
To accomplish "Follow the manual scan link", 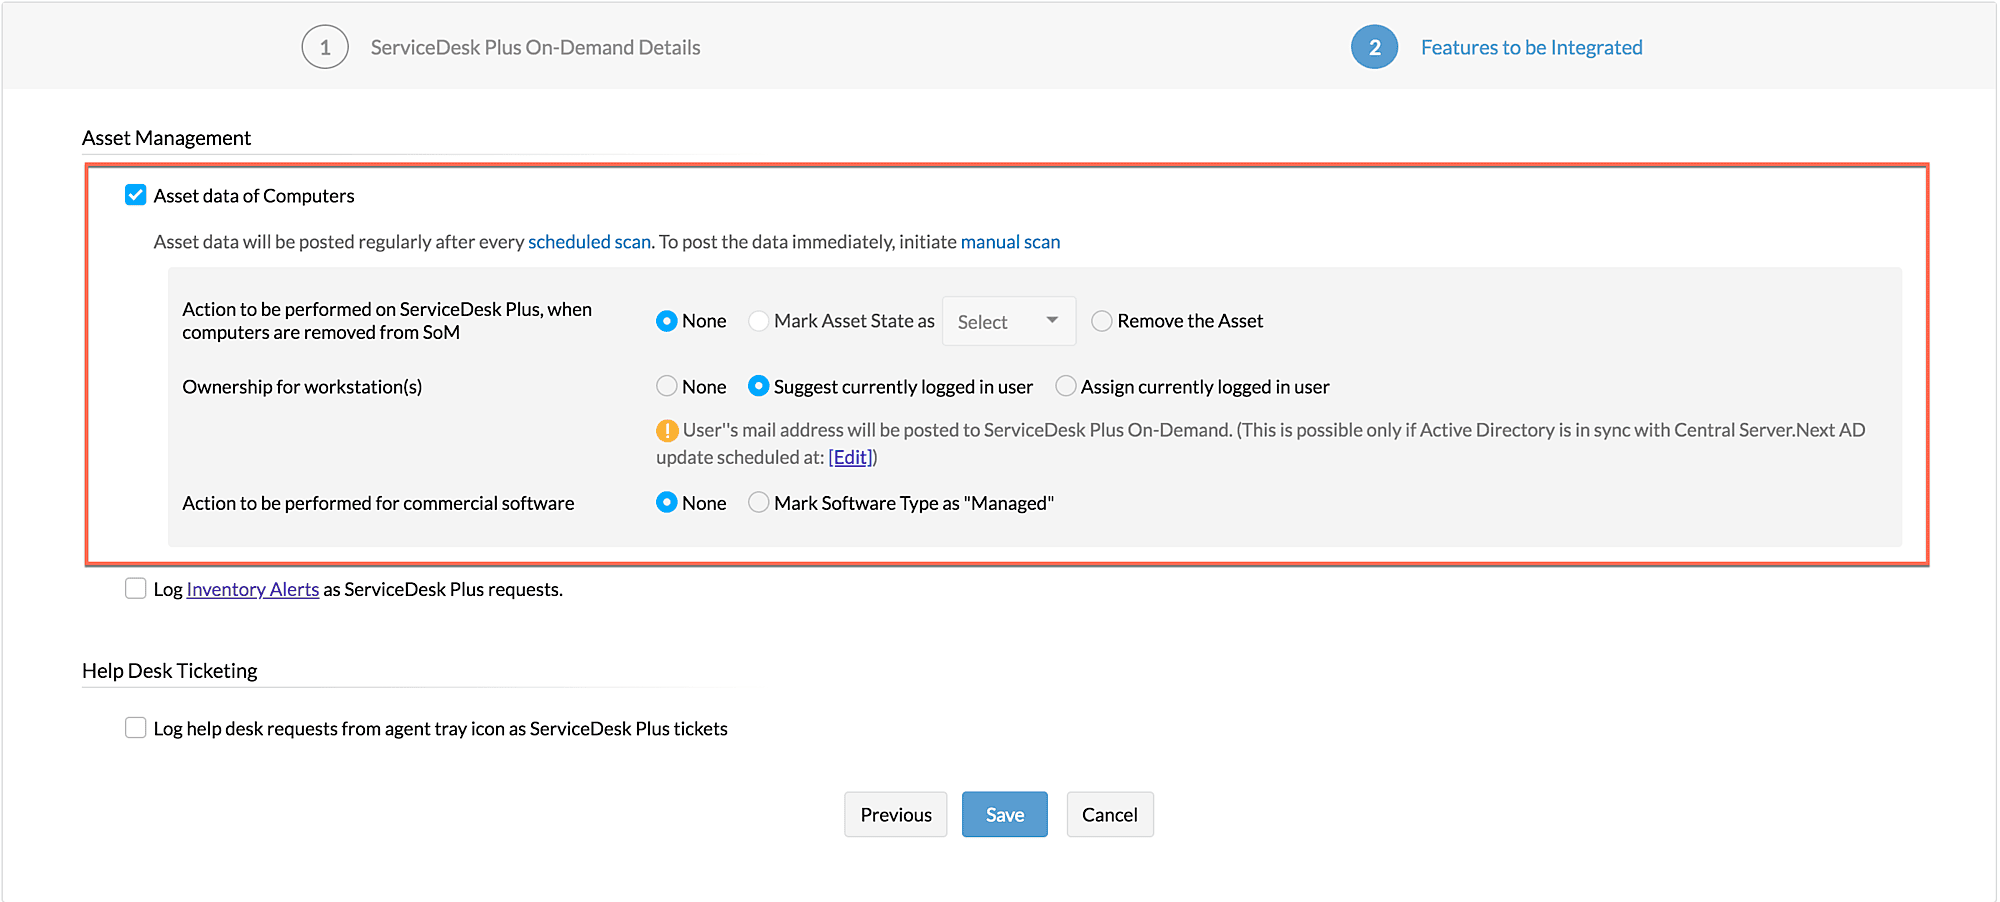I will tap(1010, 242).
